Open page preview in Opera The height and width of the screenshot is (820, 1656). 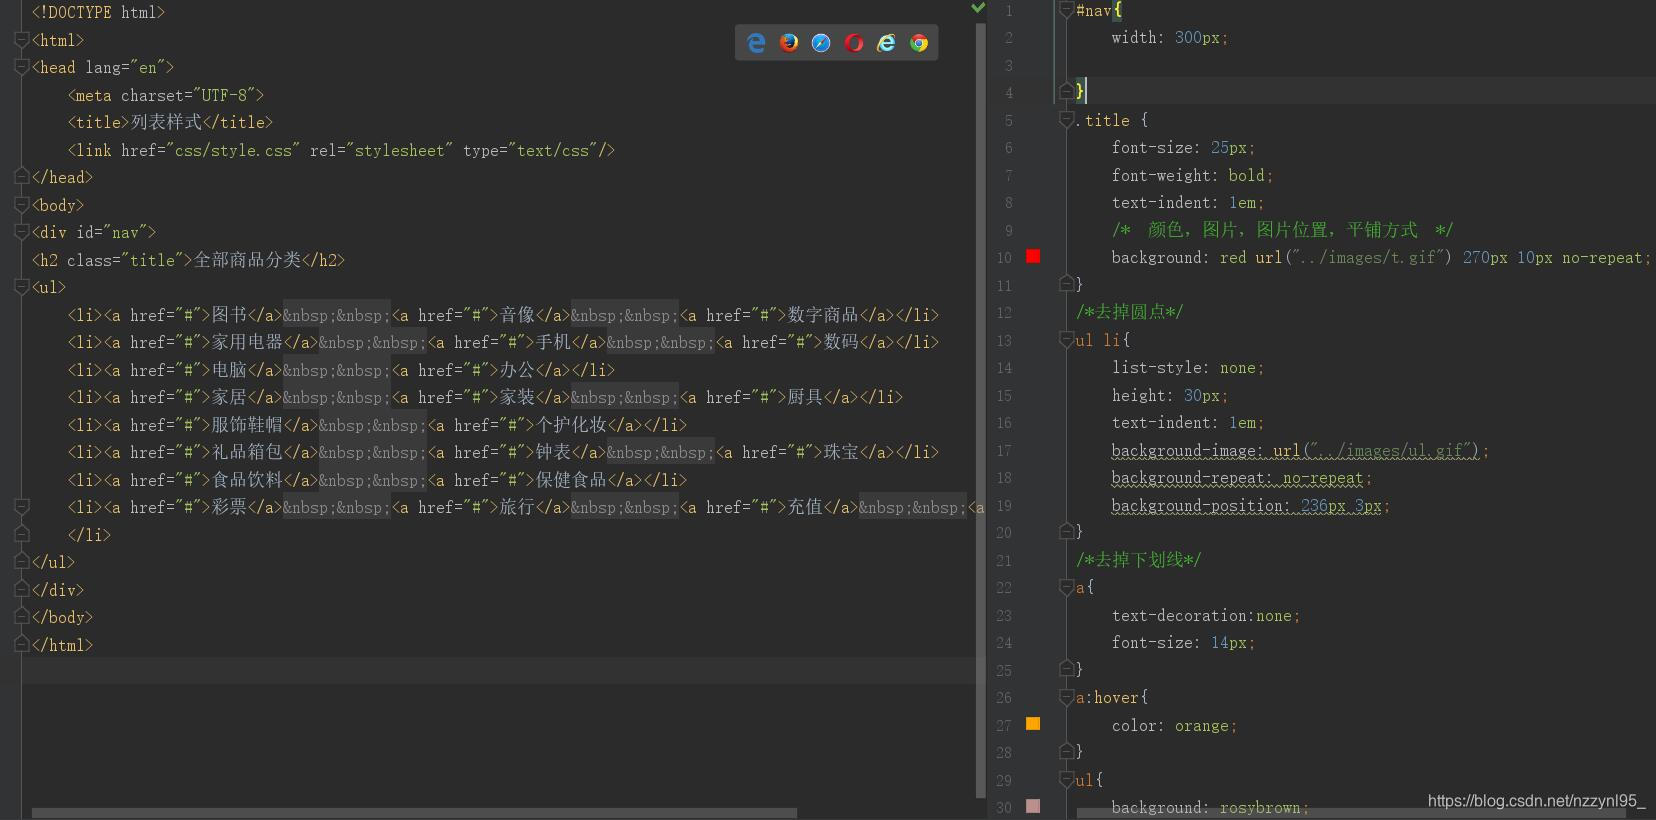(854, 42)
